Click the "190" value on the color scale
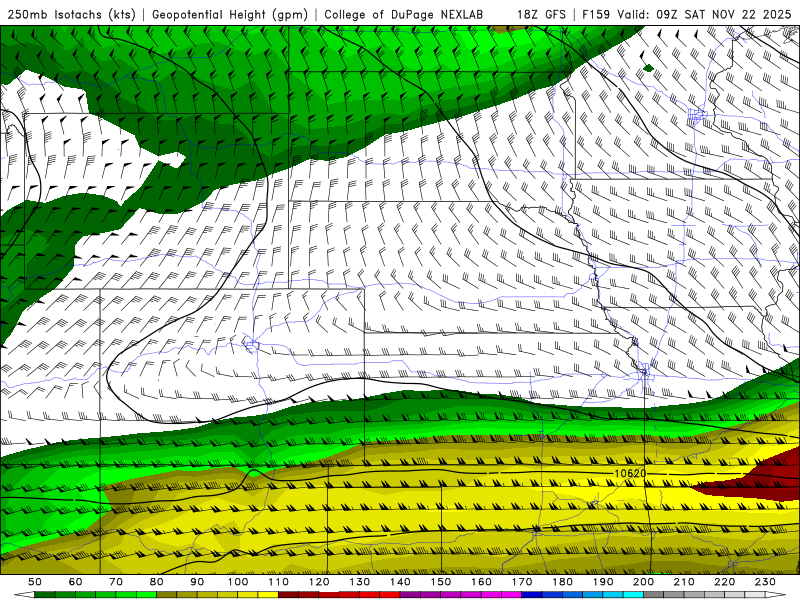The height and width of the screenshot is (600, 800). [x=603, y=582]
